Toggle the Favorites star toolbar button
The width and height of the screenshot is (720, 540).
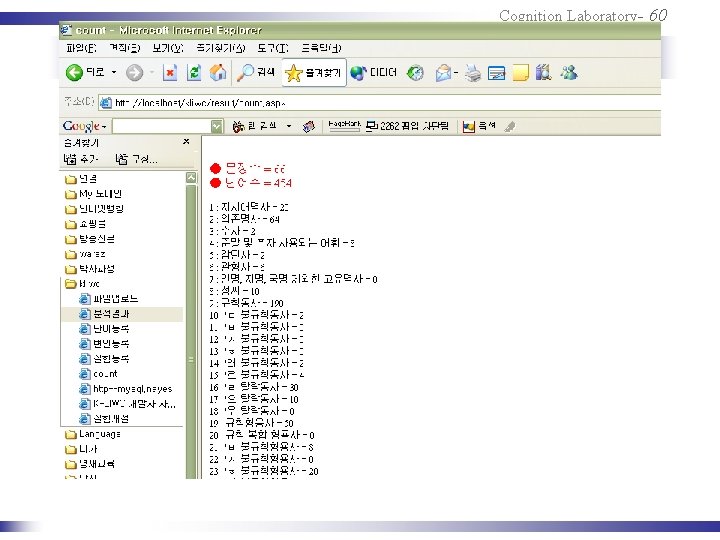coord(314,73)
